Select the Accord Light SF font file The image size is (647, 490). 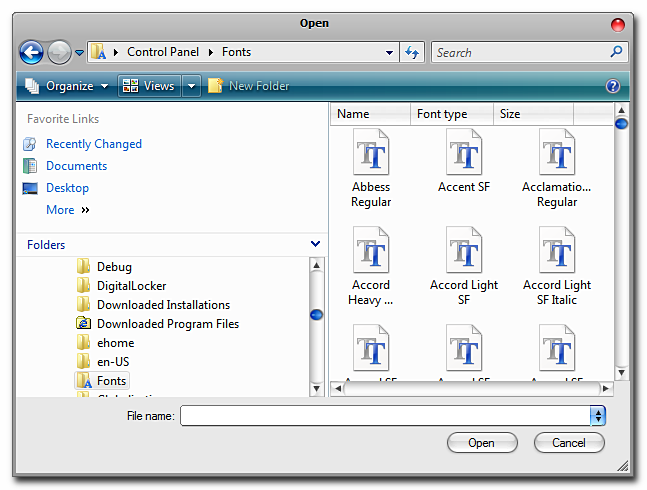[x=464, y=266]
